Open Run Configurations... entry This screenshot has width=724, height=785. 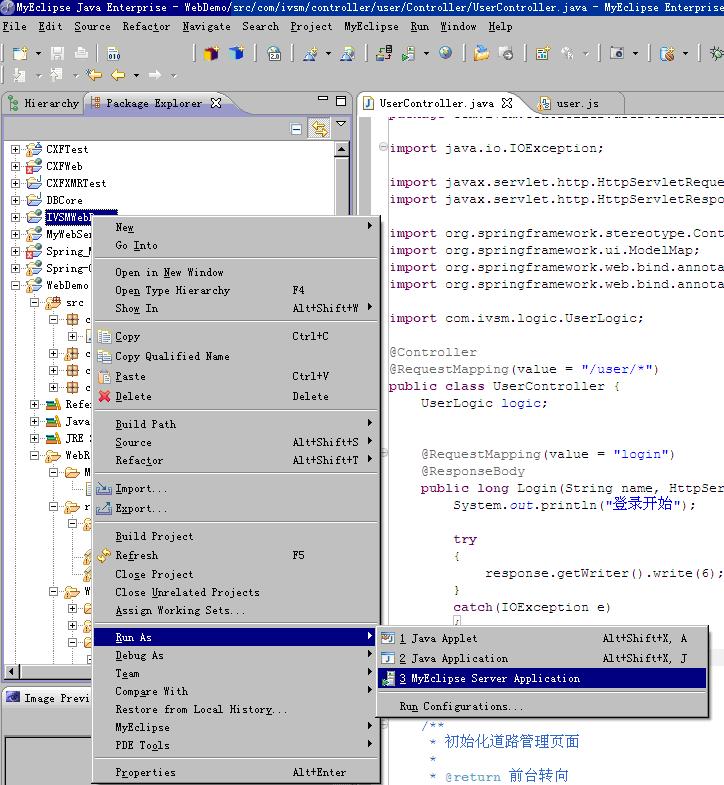coord(542,706)
